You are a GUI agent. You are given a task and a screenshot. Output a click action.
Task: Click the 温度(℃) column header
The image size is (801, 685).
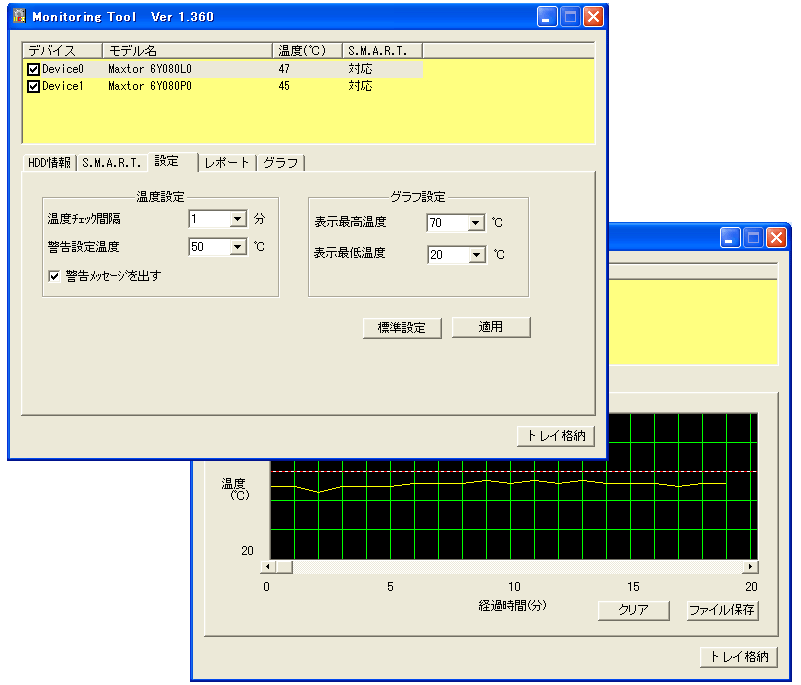(x=307, y=51)
